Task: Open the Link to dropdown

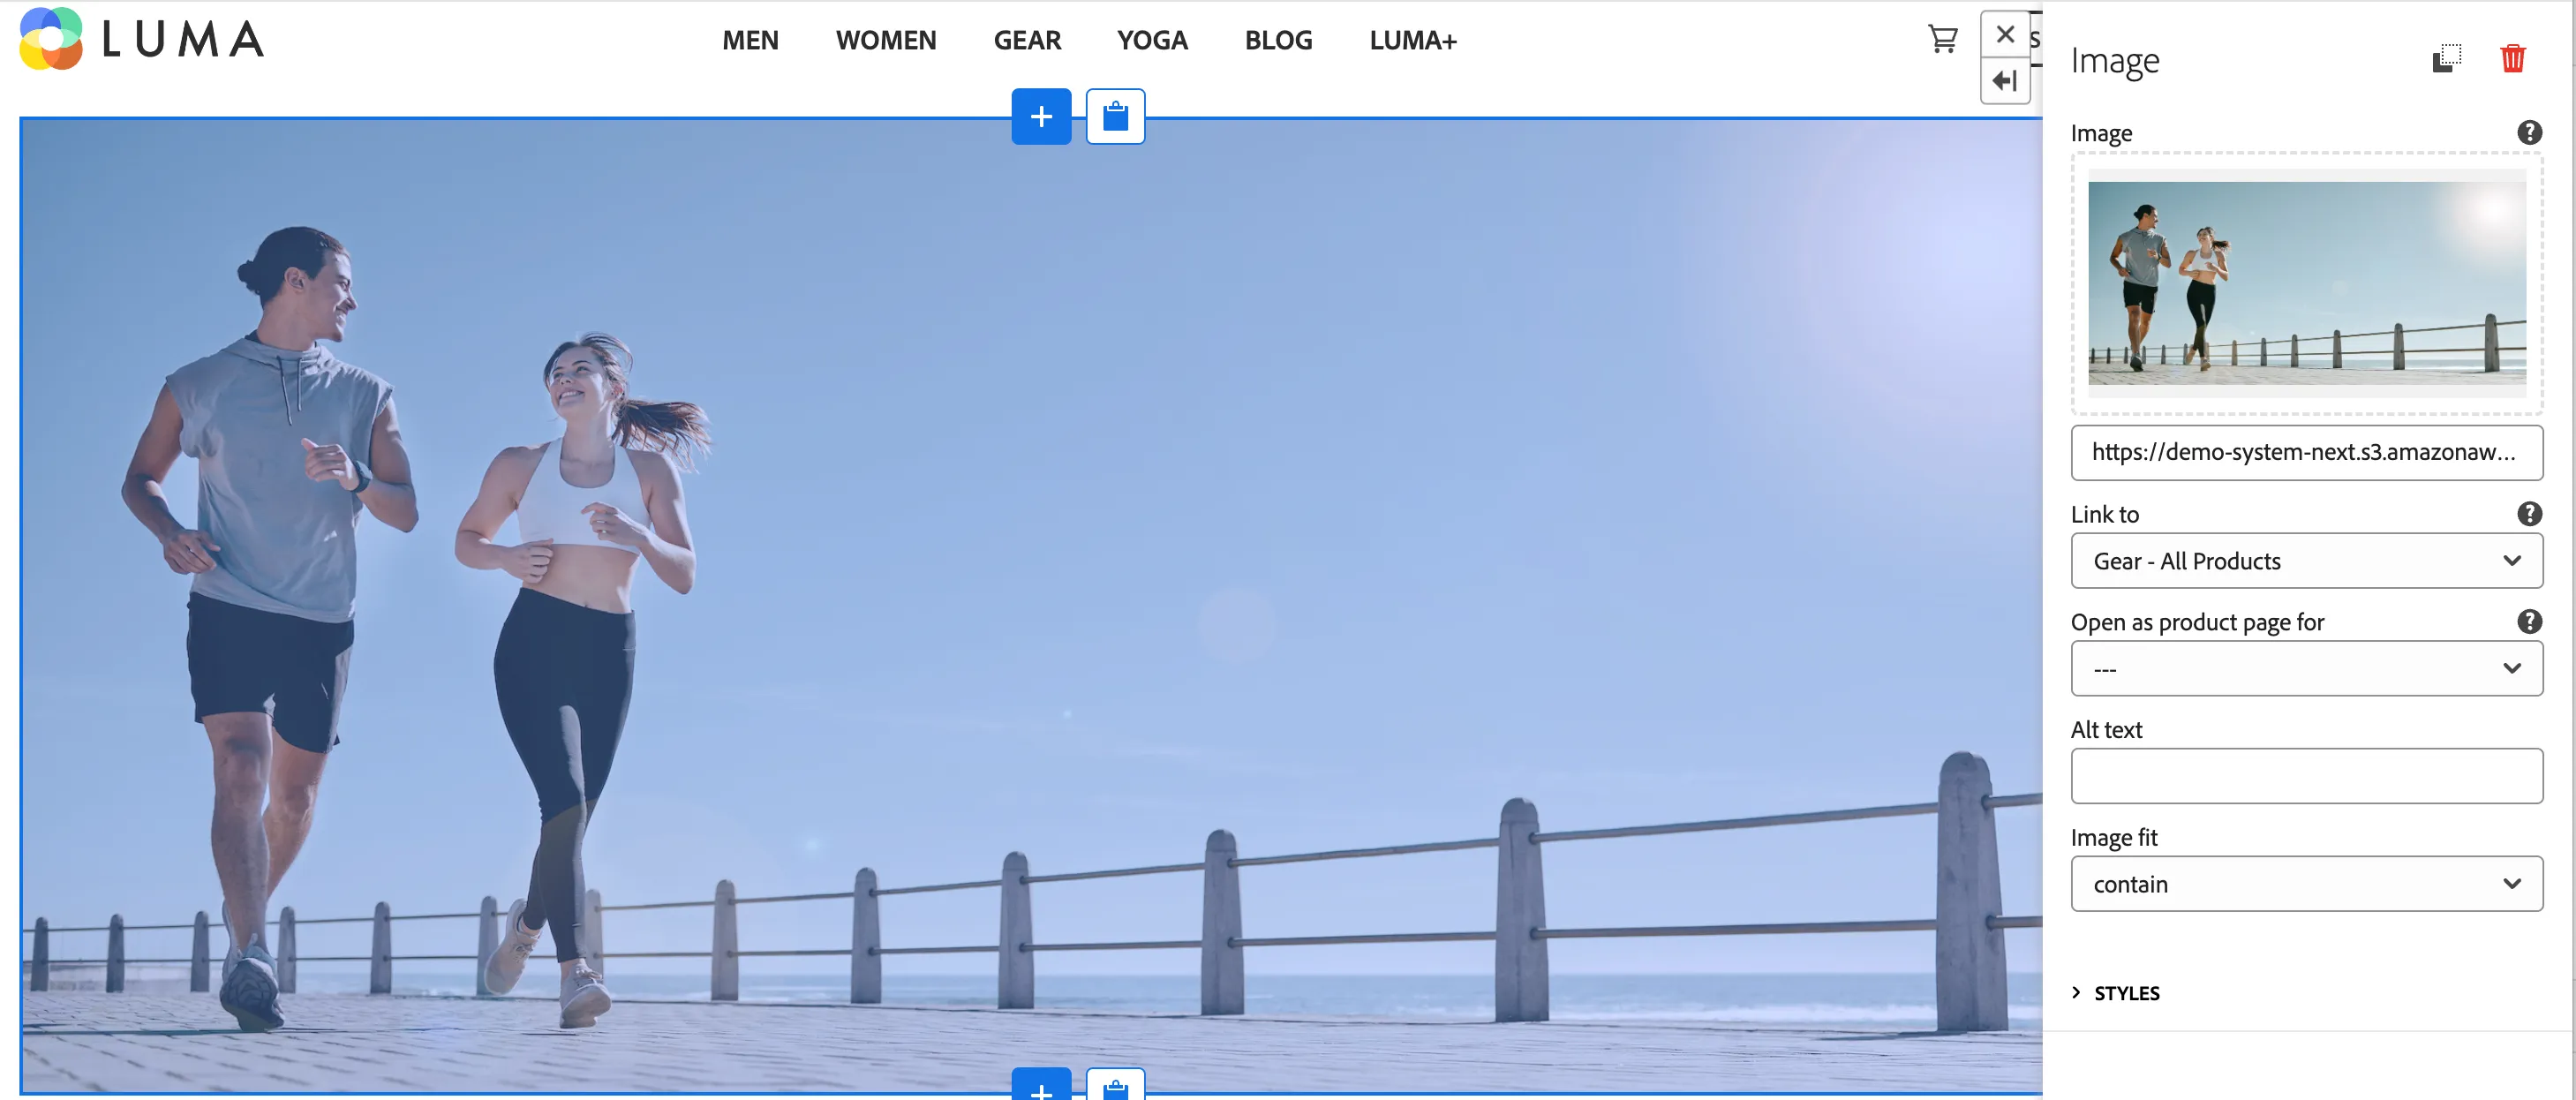Action: [x=2306, y=560]
